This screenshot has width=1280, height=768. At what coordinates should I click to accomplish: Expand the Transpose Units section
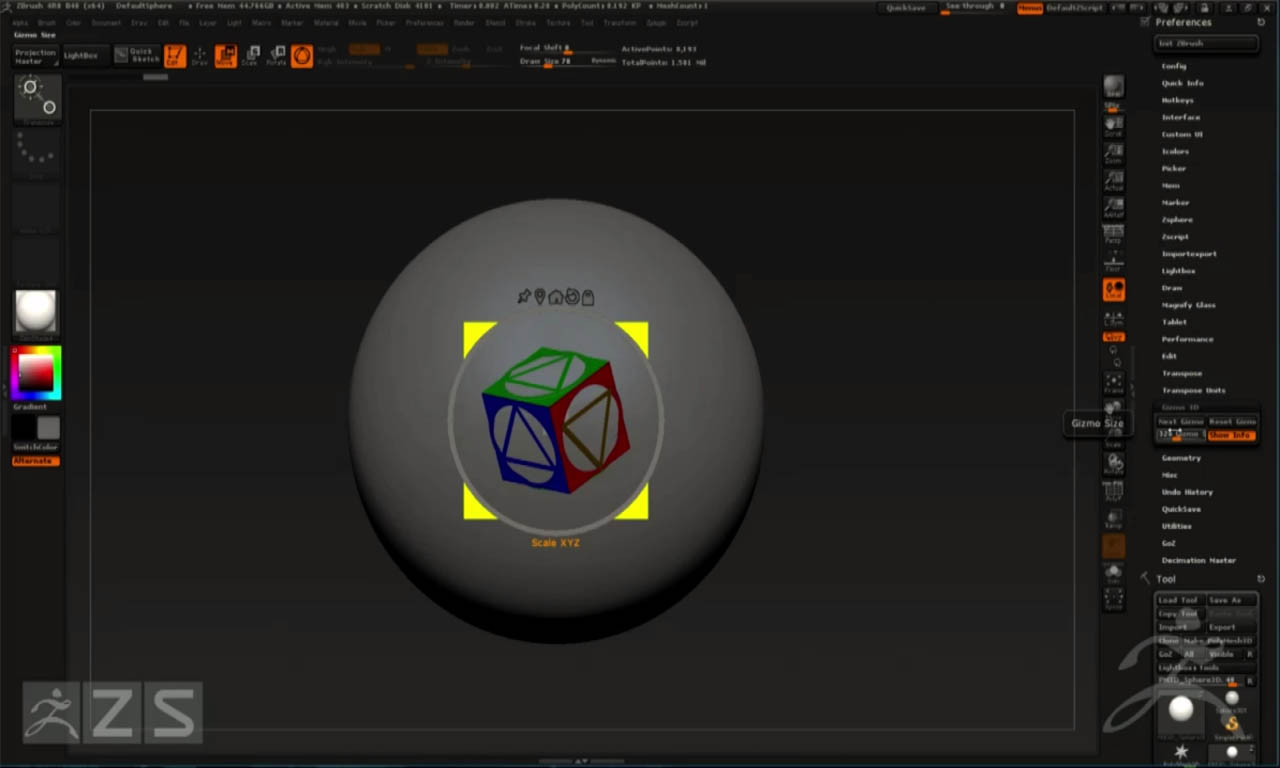point(1193,390)
